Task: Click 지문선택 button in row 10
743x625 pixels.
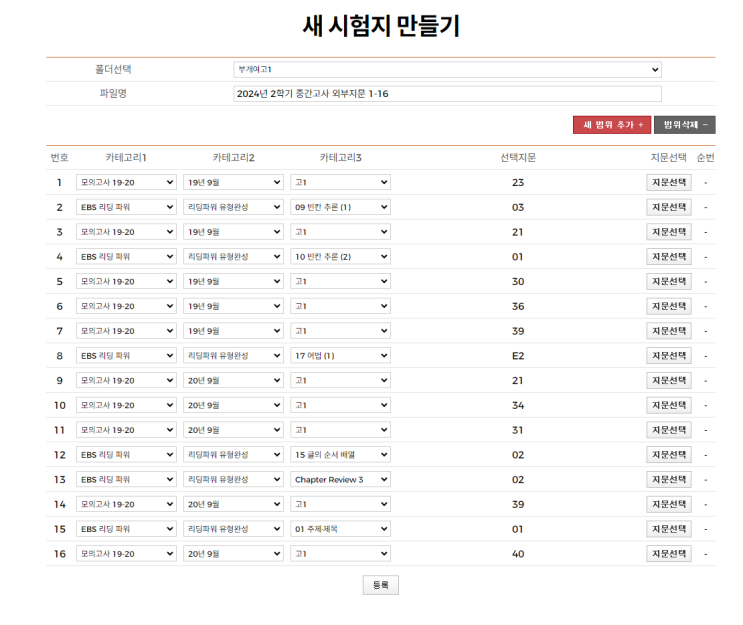Action: 669,405
